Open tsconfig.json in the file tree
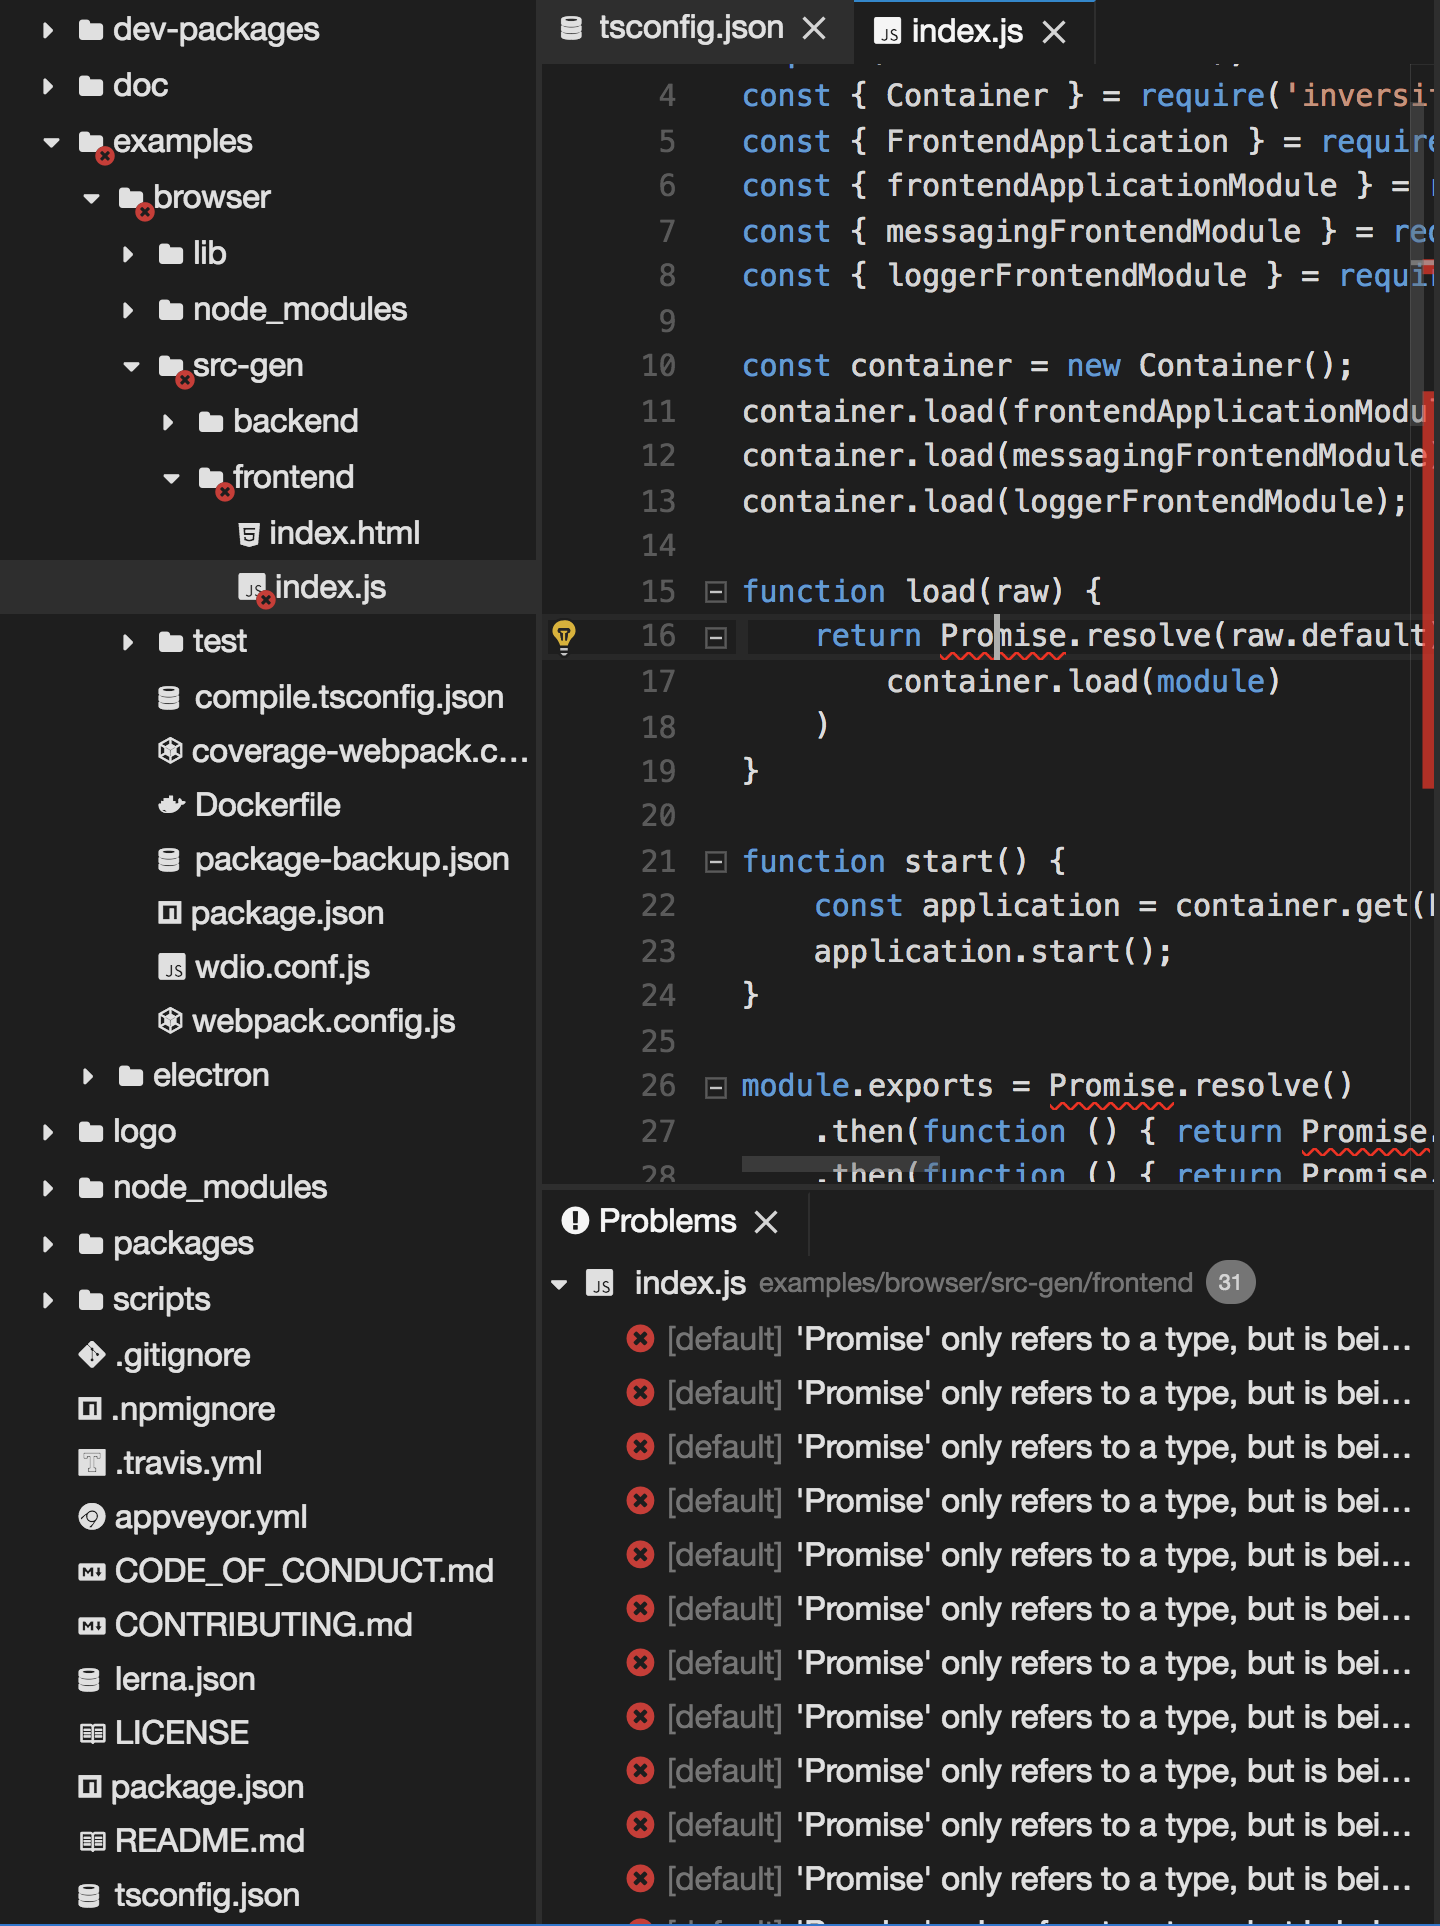Screen dimensions: 1440x1926 coord(207,1895)
